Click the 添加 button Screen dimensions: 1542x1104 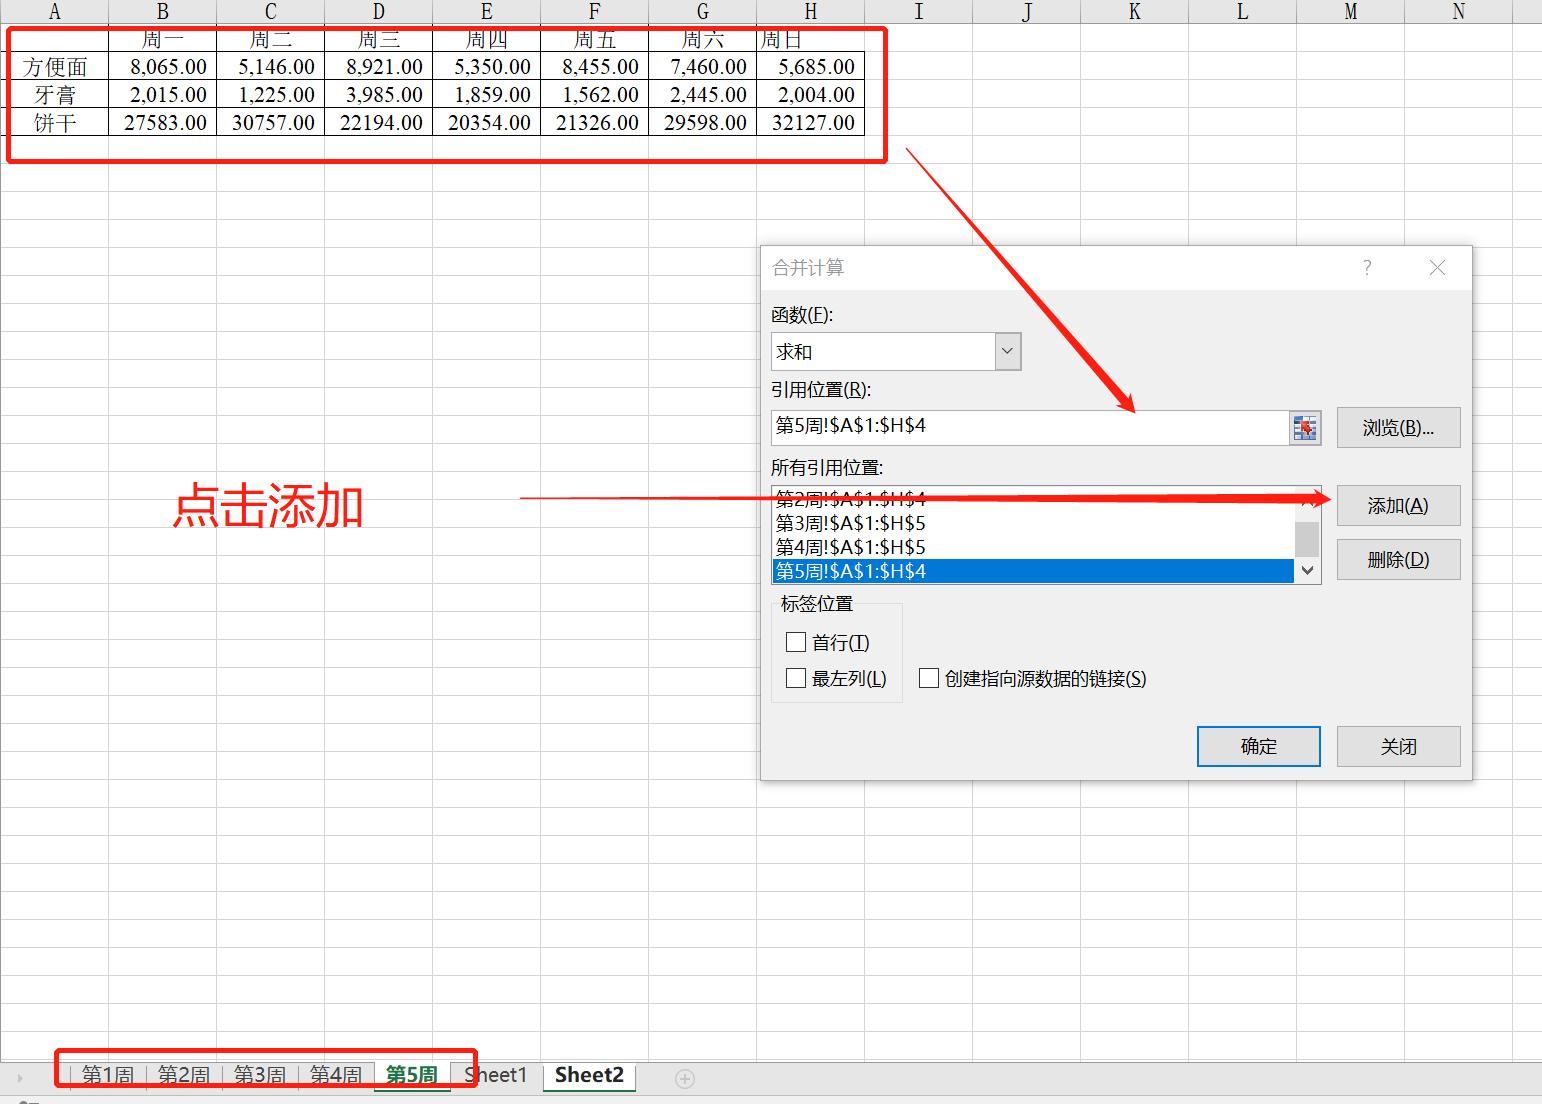click(1397, 505)
